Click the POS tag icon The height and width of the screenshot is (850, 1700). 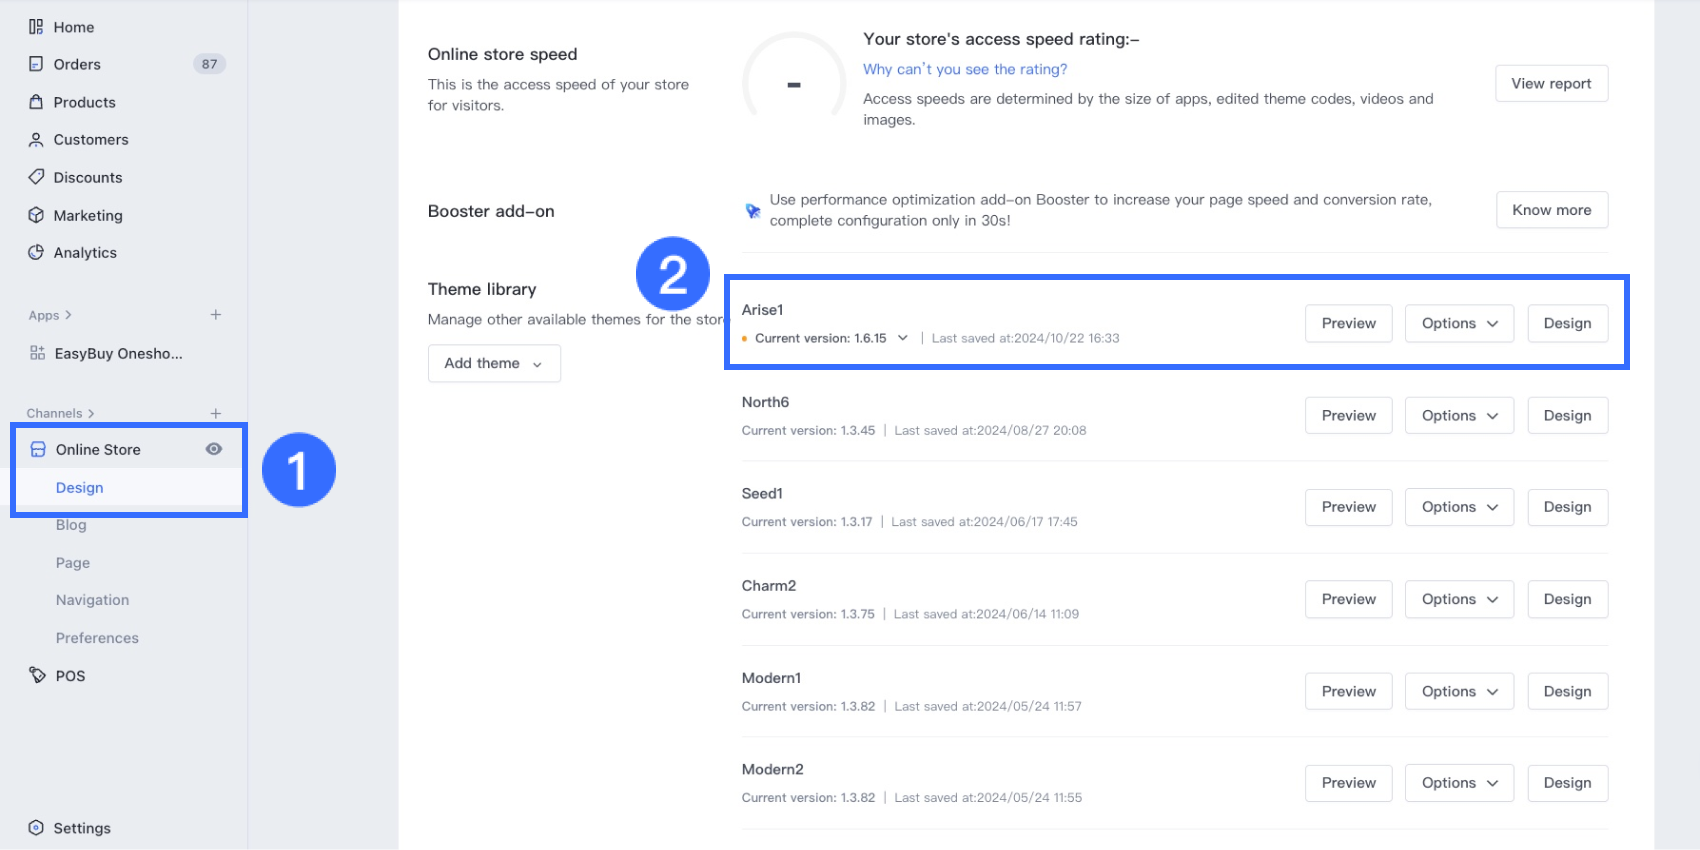click(38, 675)
